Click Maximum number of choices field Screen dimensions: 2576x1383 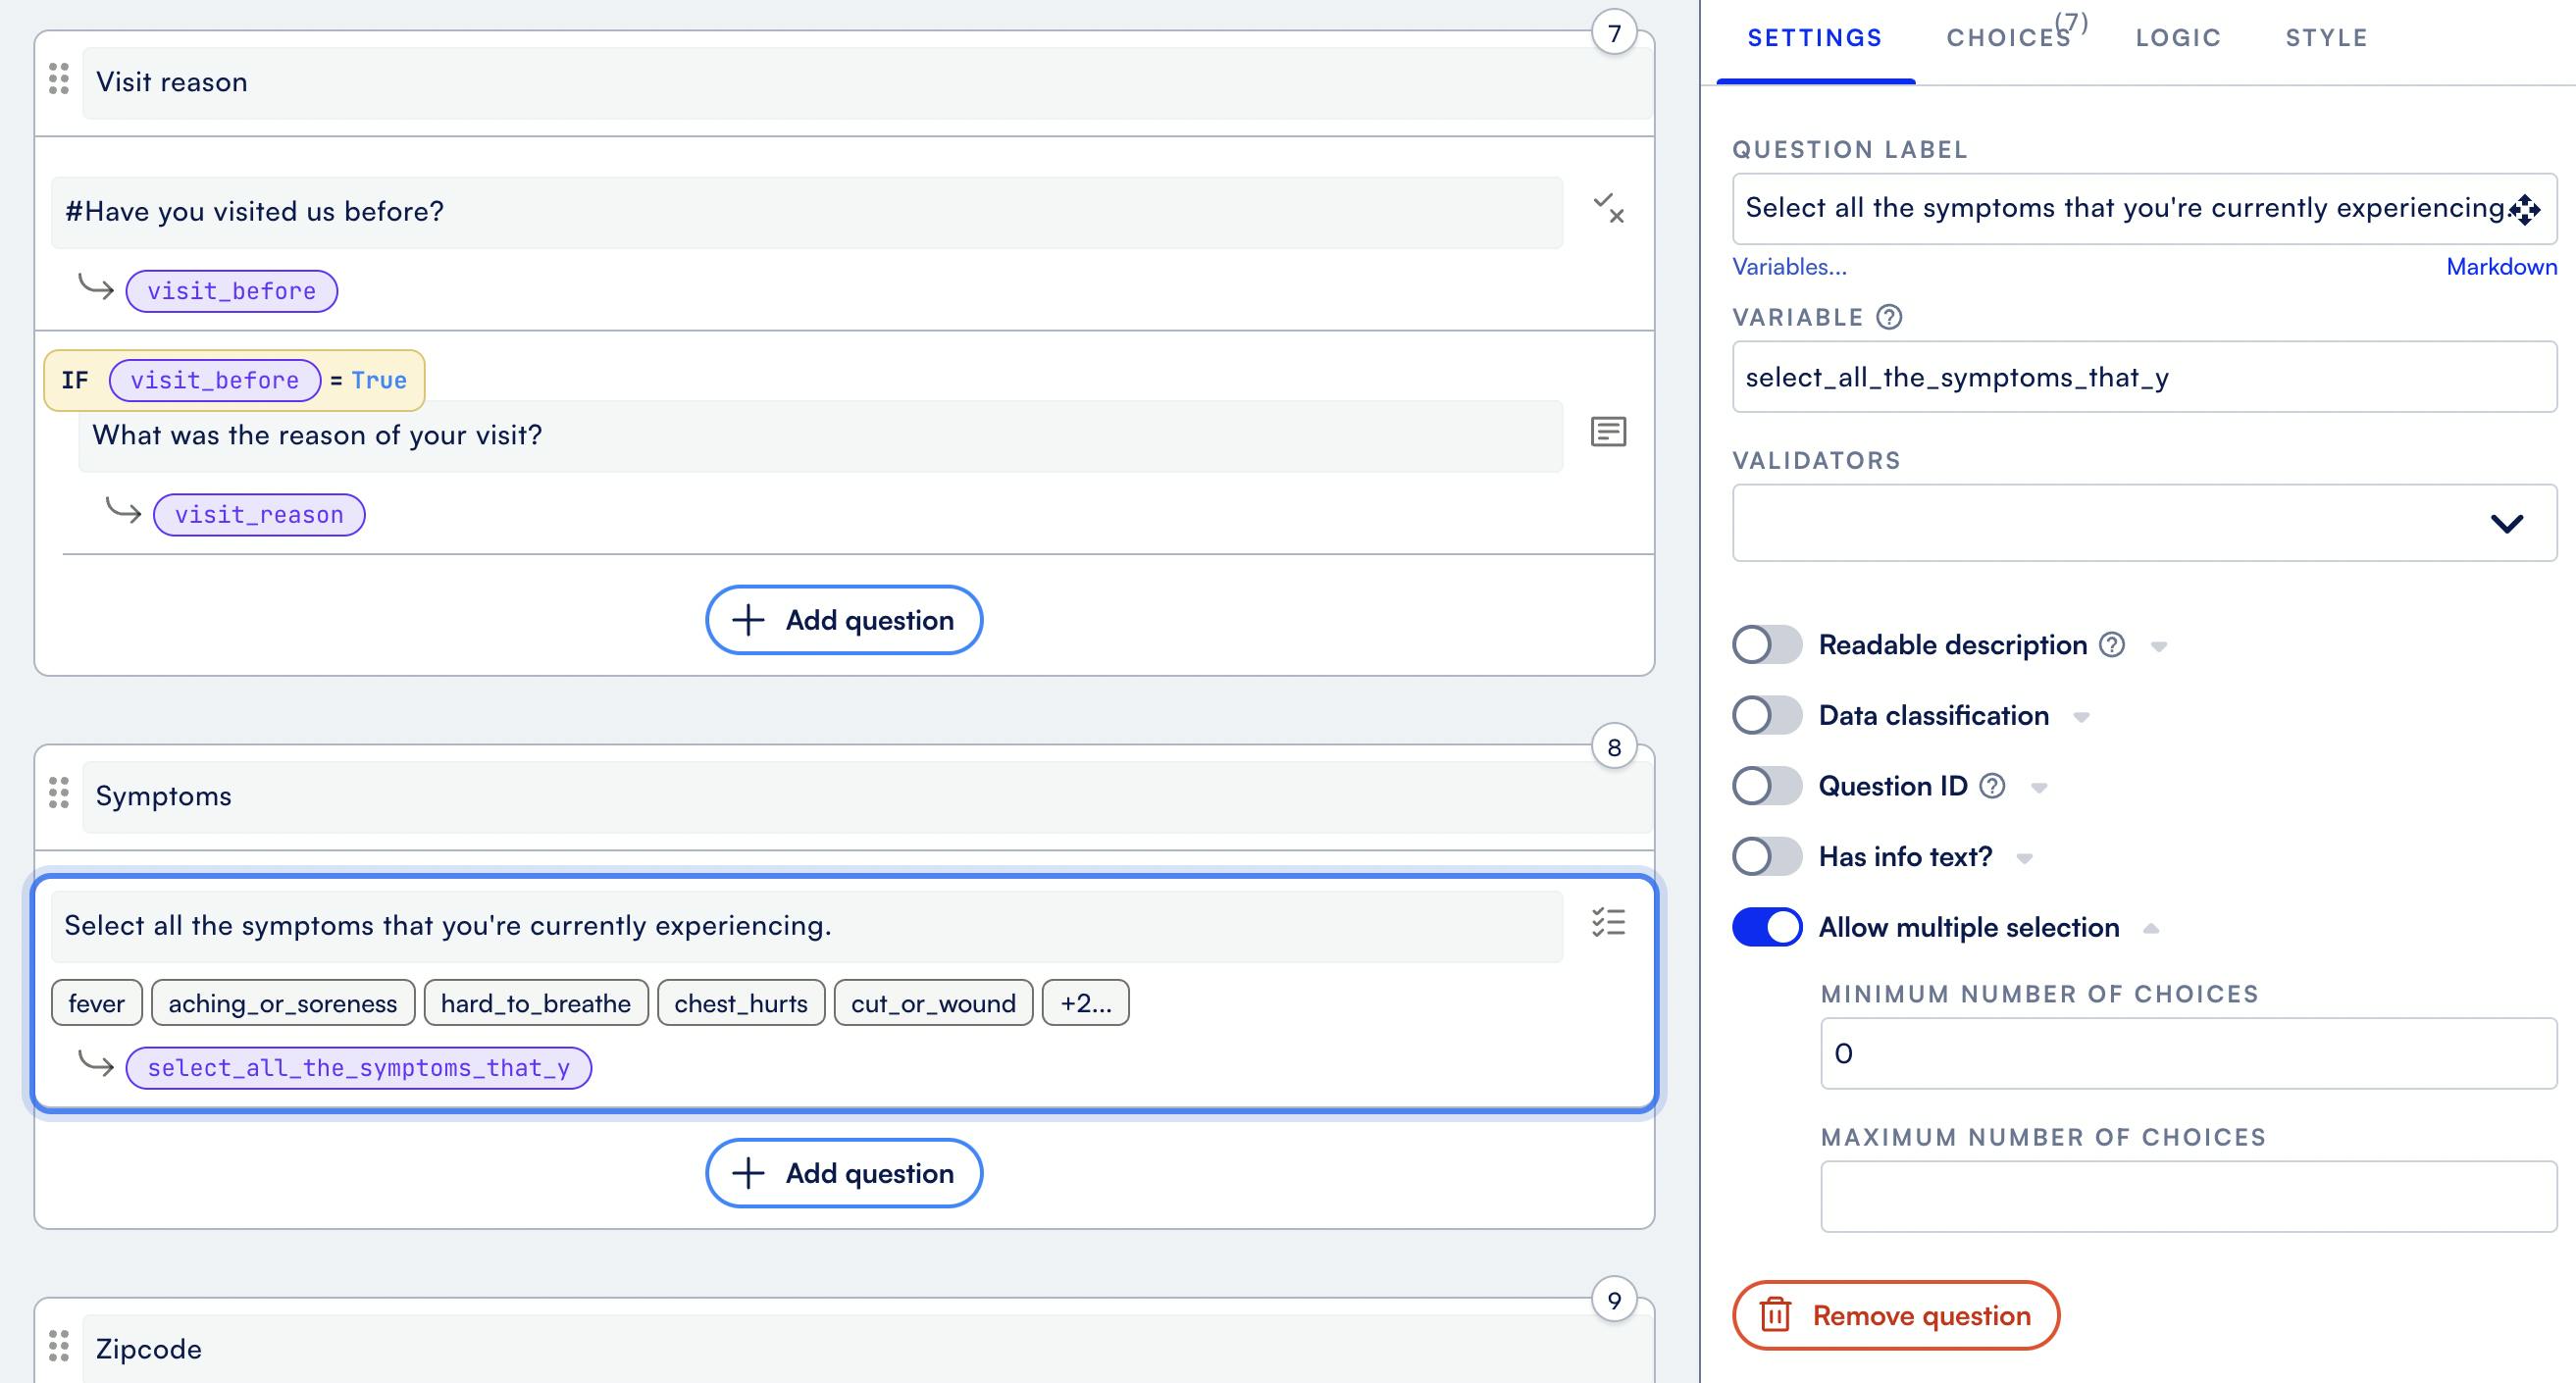2188,1196
